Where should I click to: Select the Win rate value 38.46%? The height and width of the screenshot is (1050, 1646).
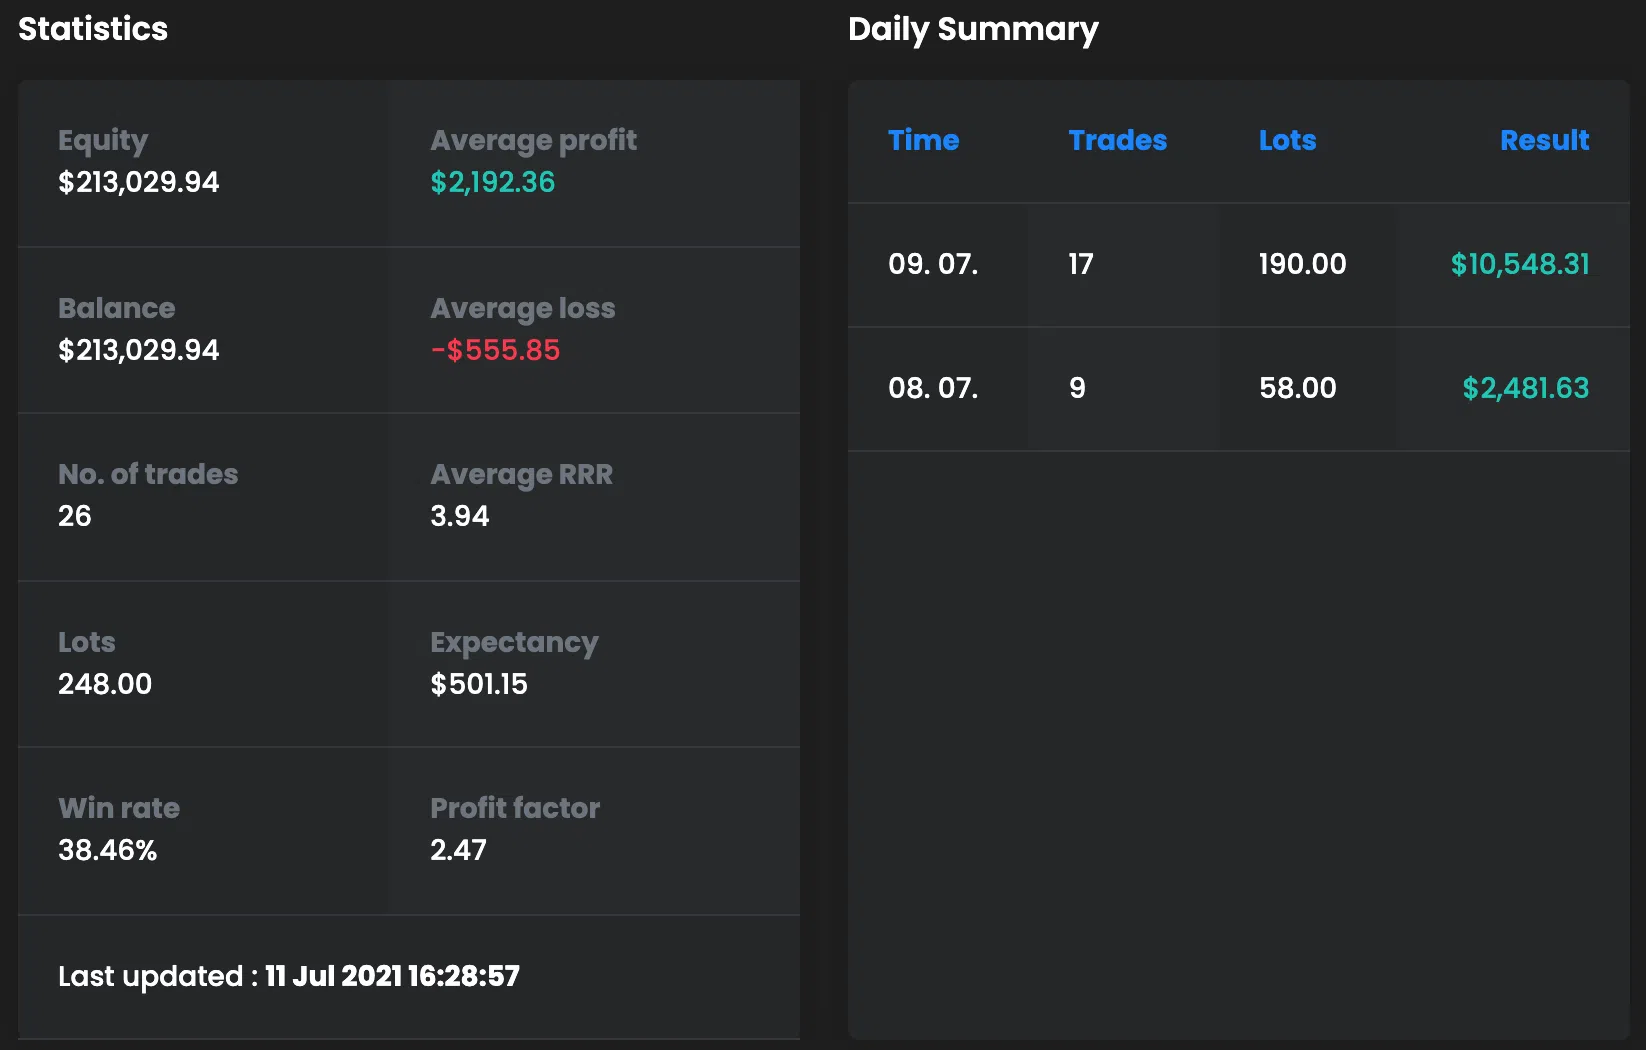click(x=108, y=851)
